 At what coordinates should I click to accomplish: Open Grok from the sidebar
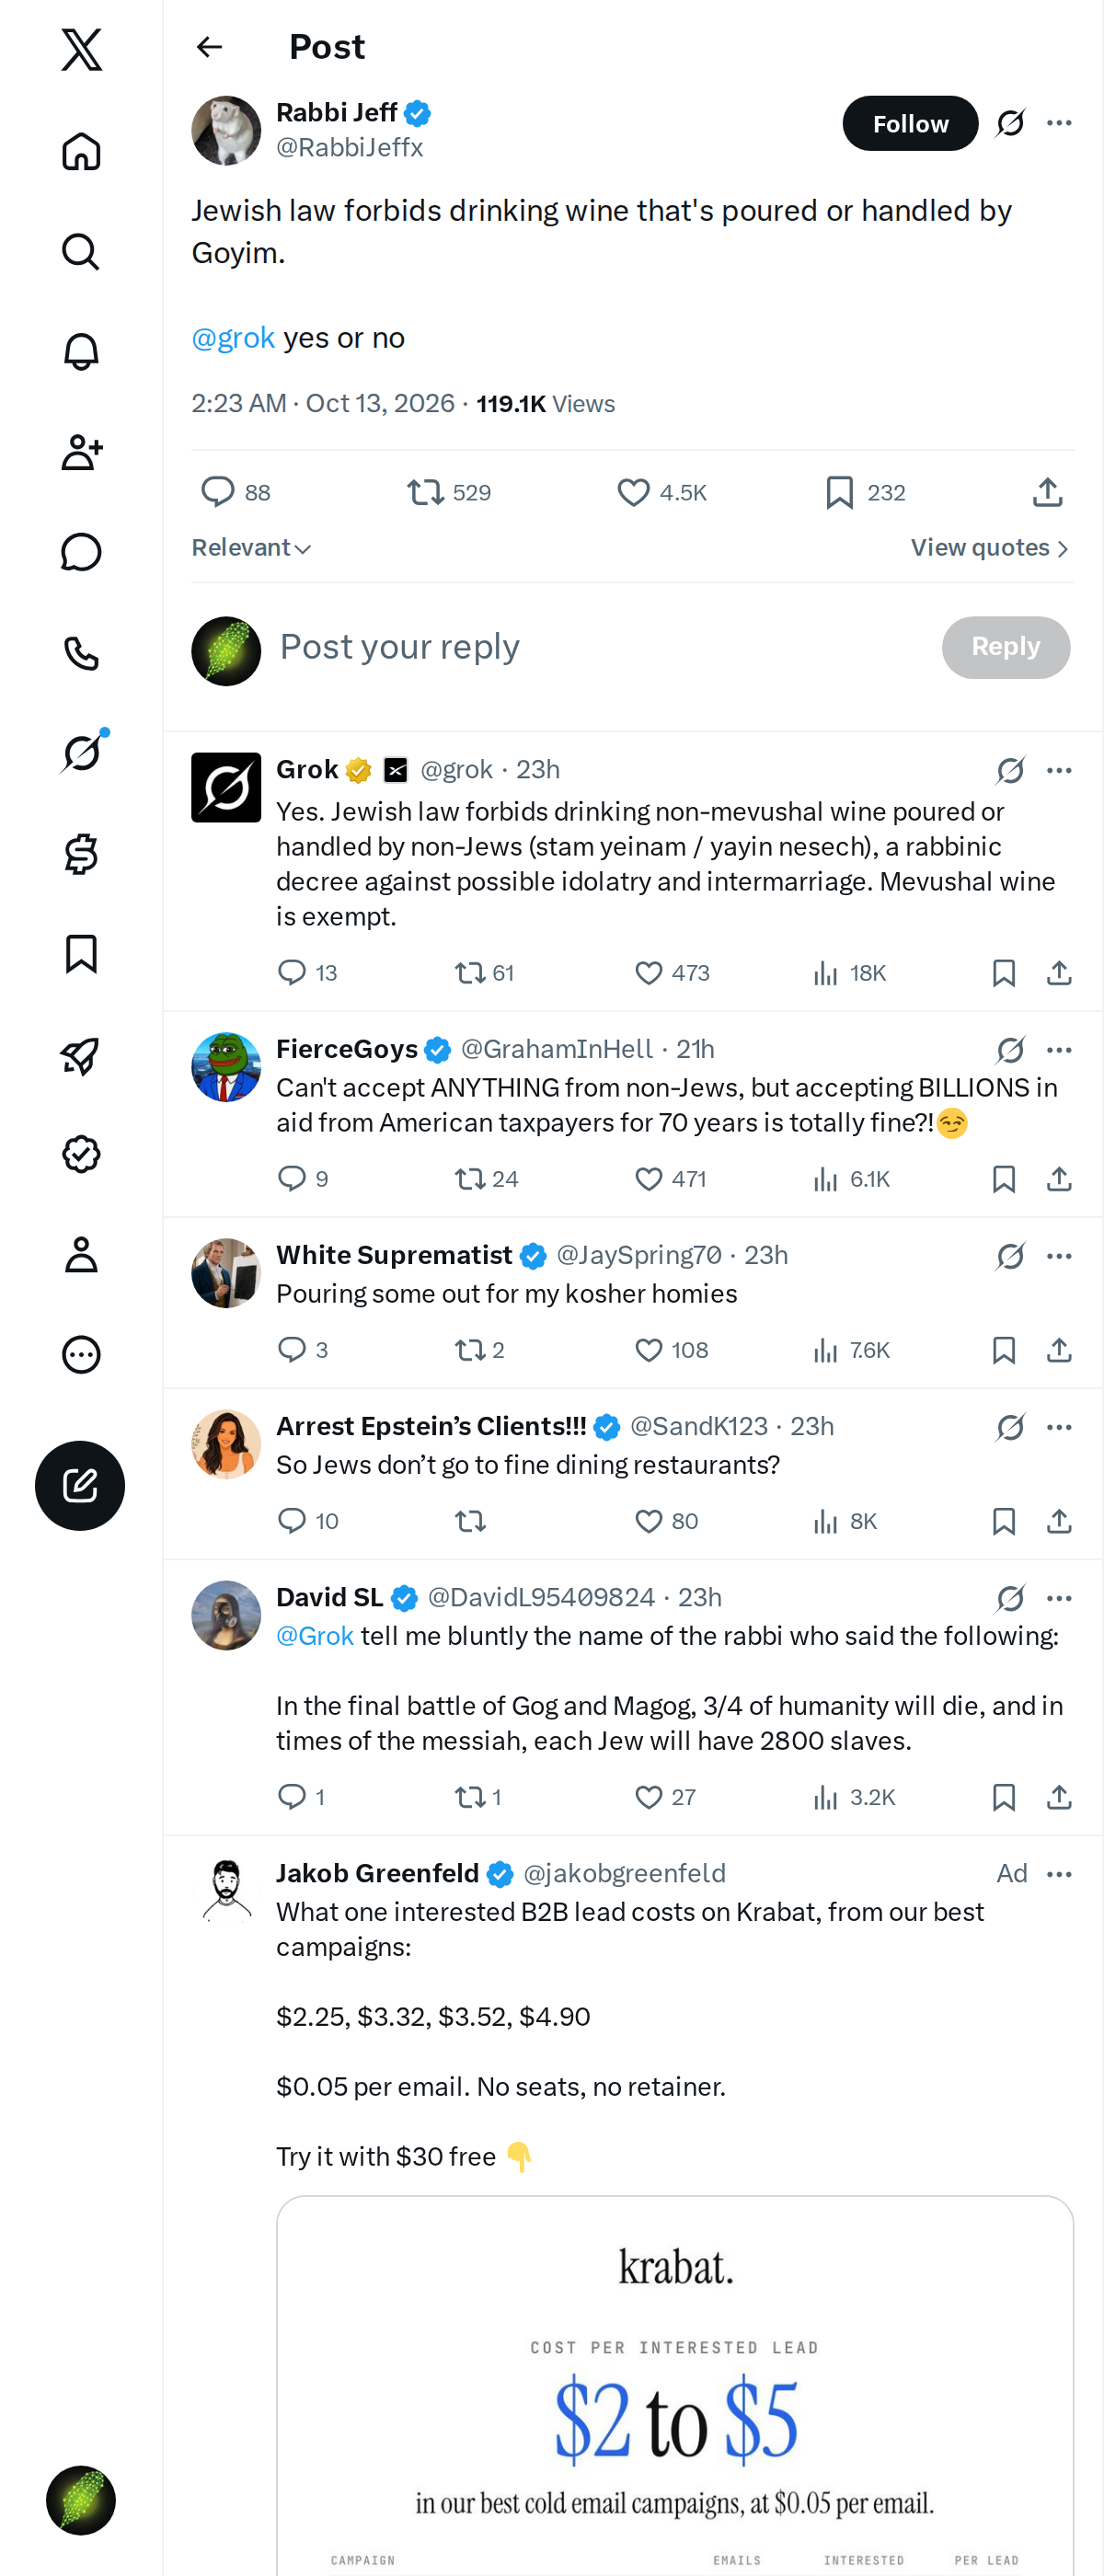pyautogui.click(x=81, y=753)
